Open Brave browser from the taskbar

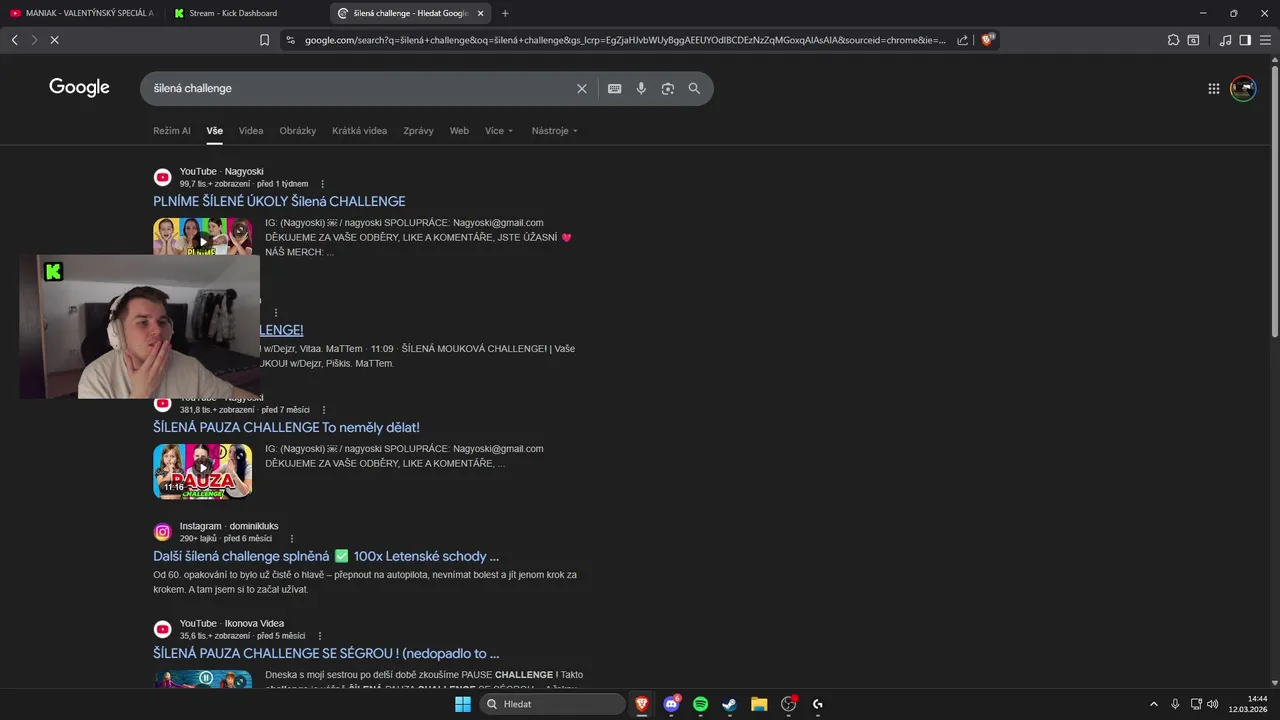(642, 704)
